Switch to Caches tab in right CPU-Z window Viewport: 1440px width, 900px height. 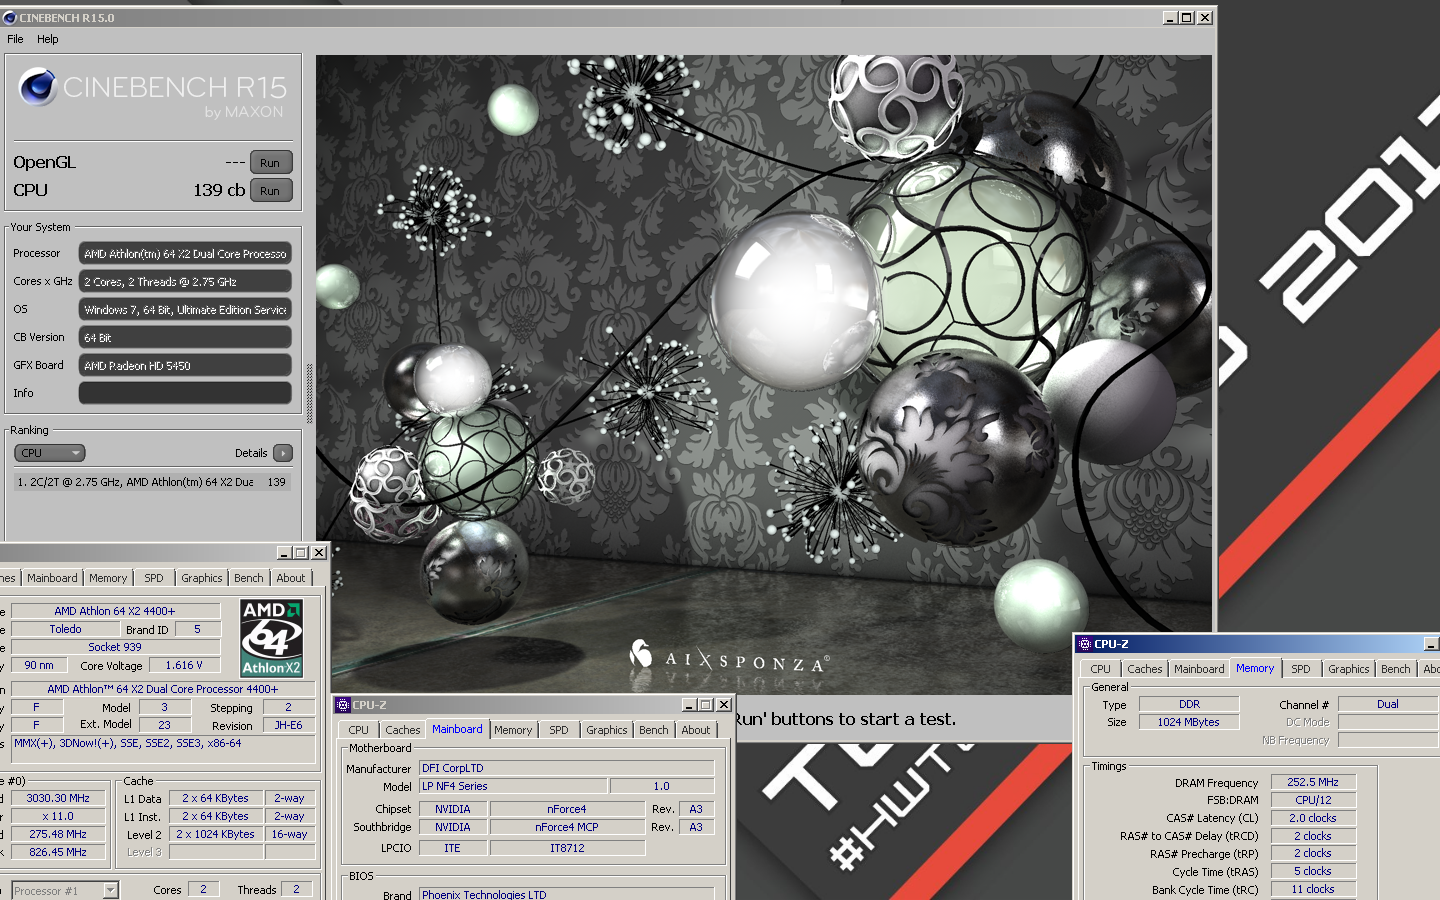(x=1145, y=669)
